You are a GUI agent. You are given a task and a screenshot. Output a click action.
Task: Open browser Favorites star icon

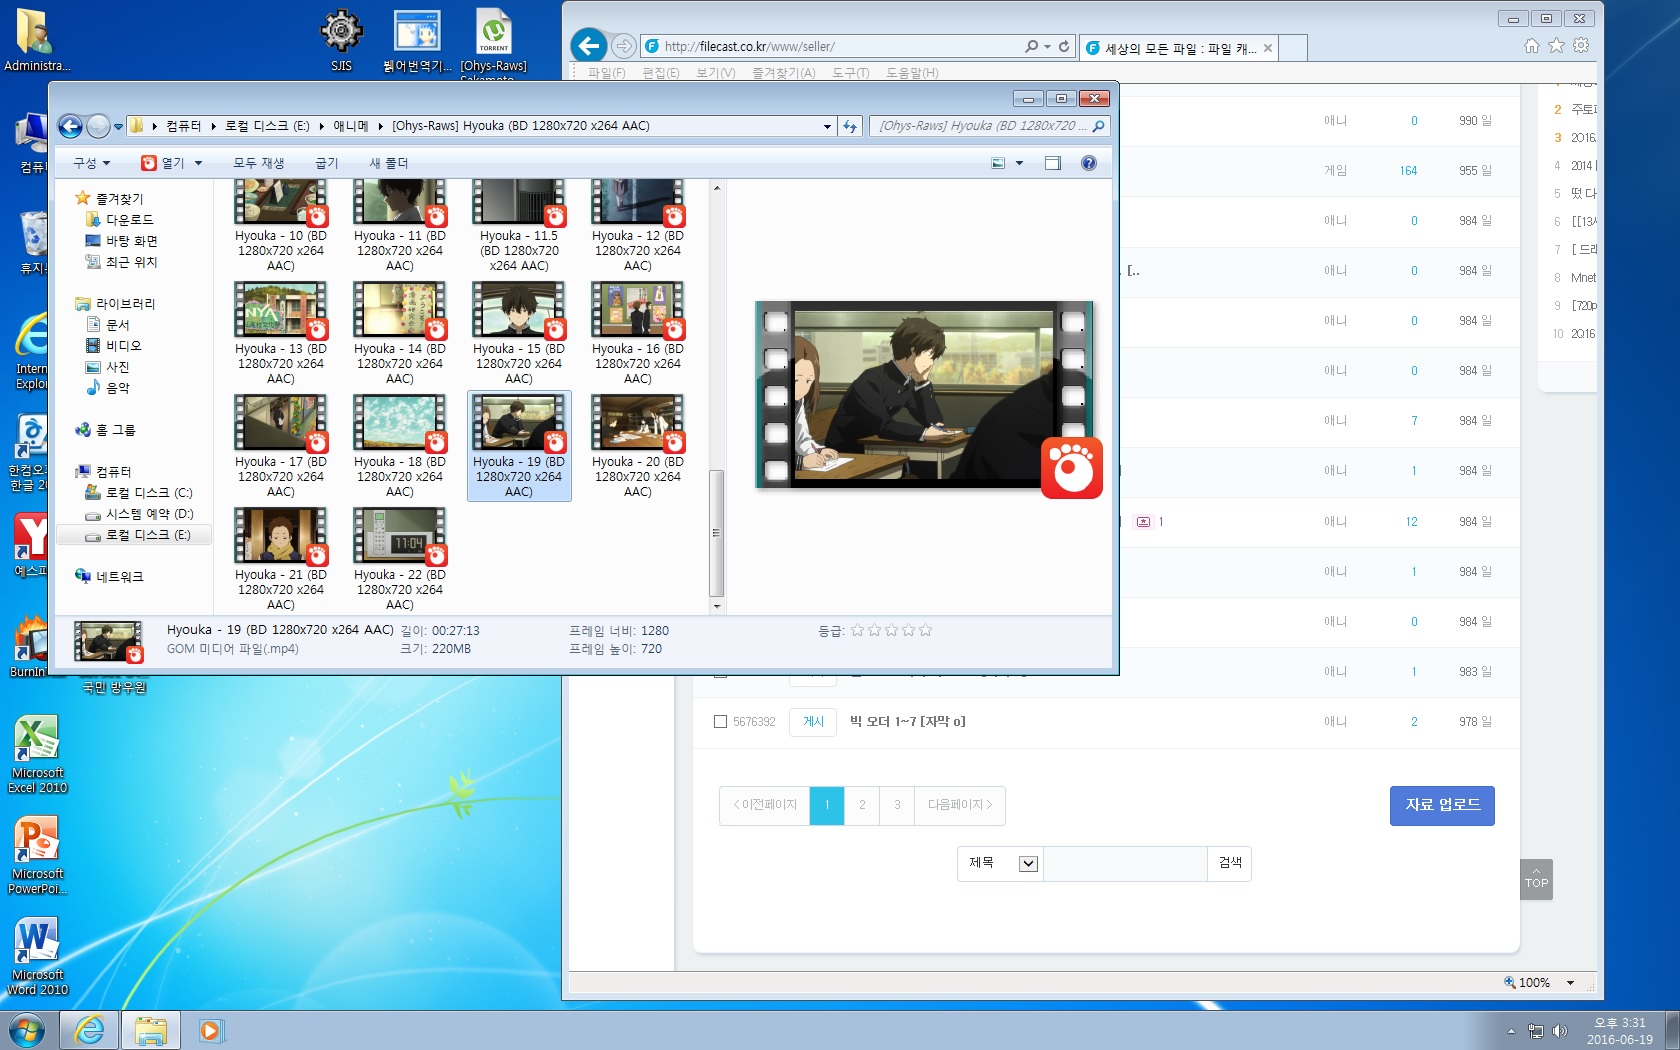click(1556, 45)
